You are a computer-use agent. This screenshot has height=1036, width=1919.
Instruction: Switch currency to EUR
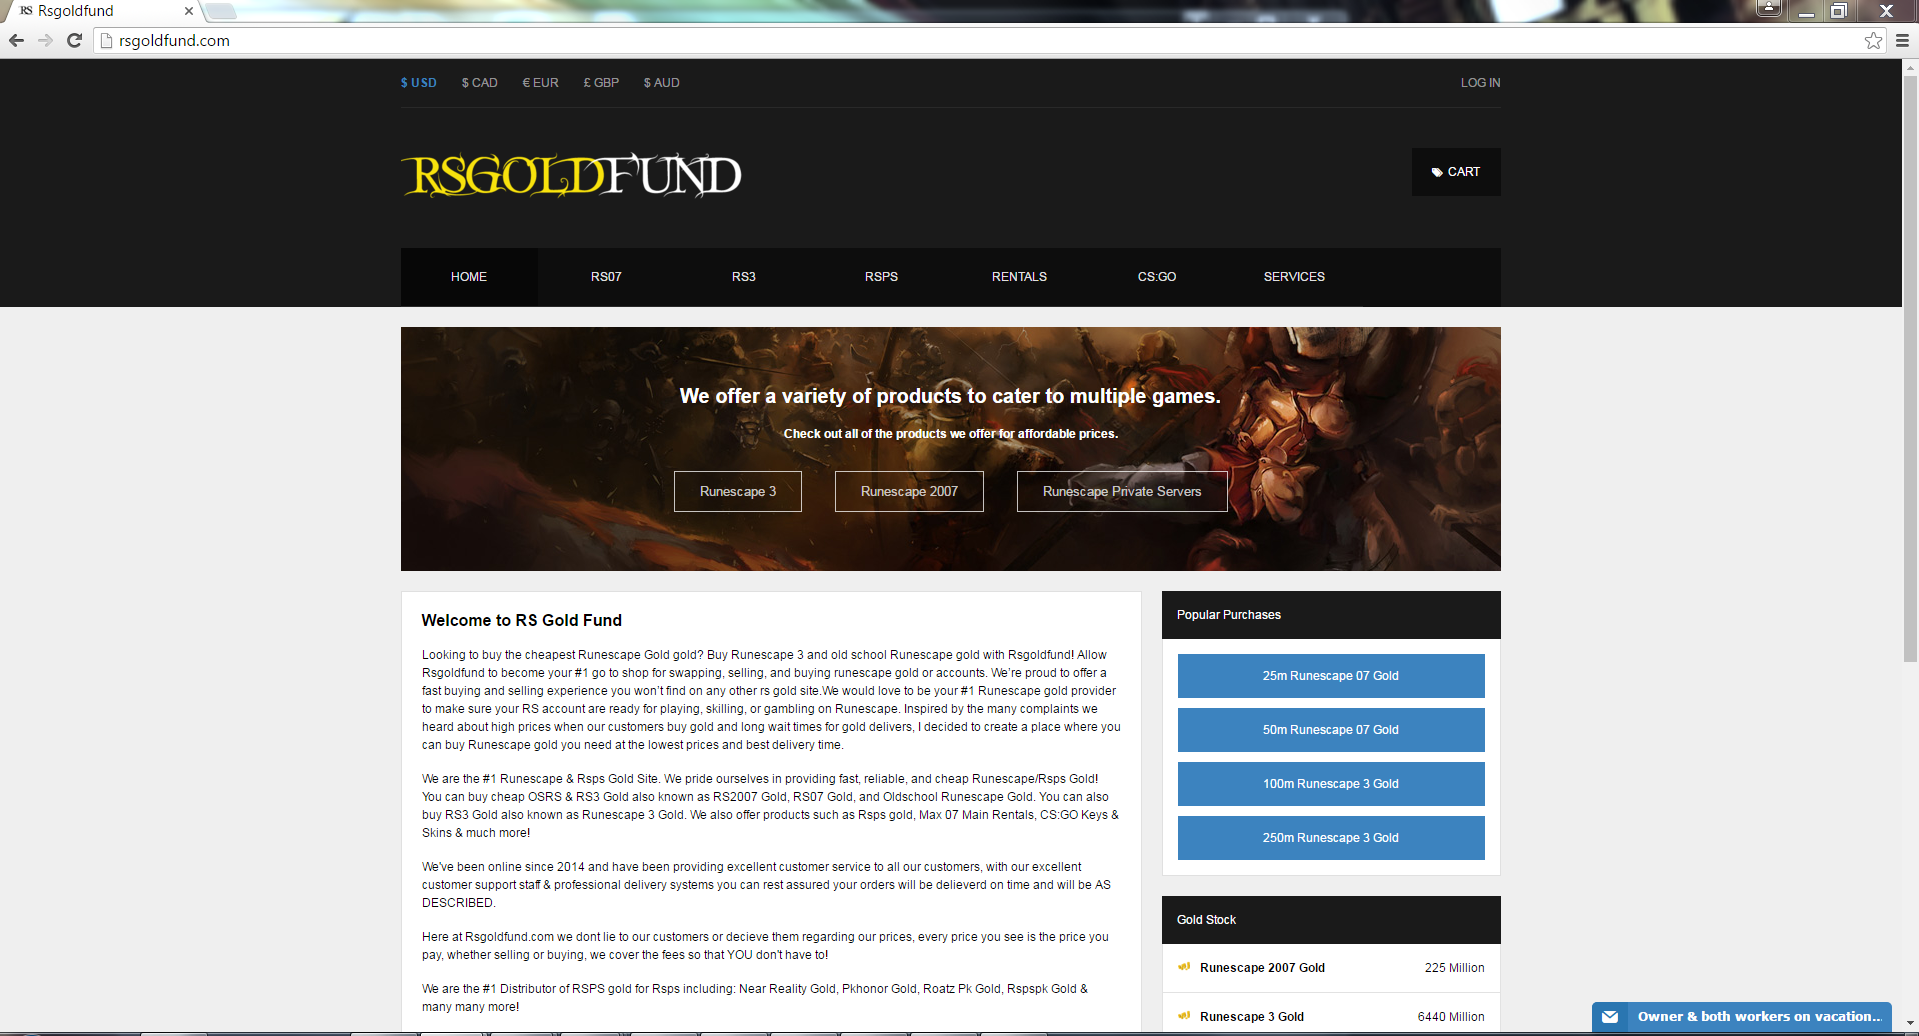[x=541, y=83]
